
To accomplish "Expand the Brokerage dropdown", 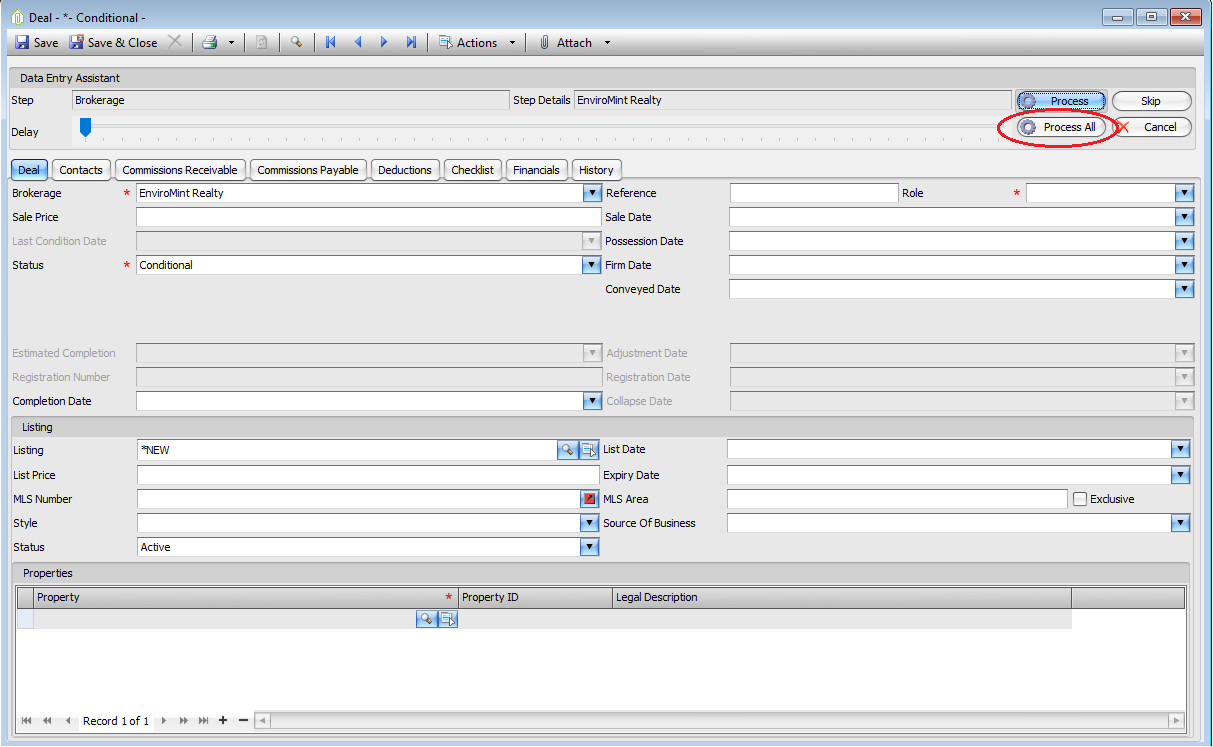I will tap(591, 193).
